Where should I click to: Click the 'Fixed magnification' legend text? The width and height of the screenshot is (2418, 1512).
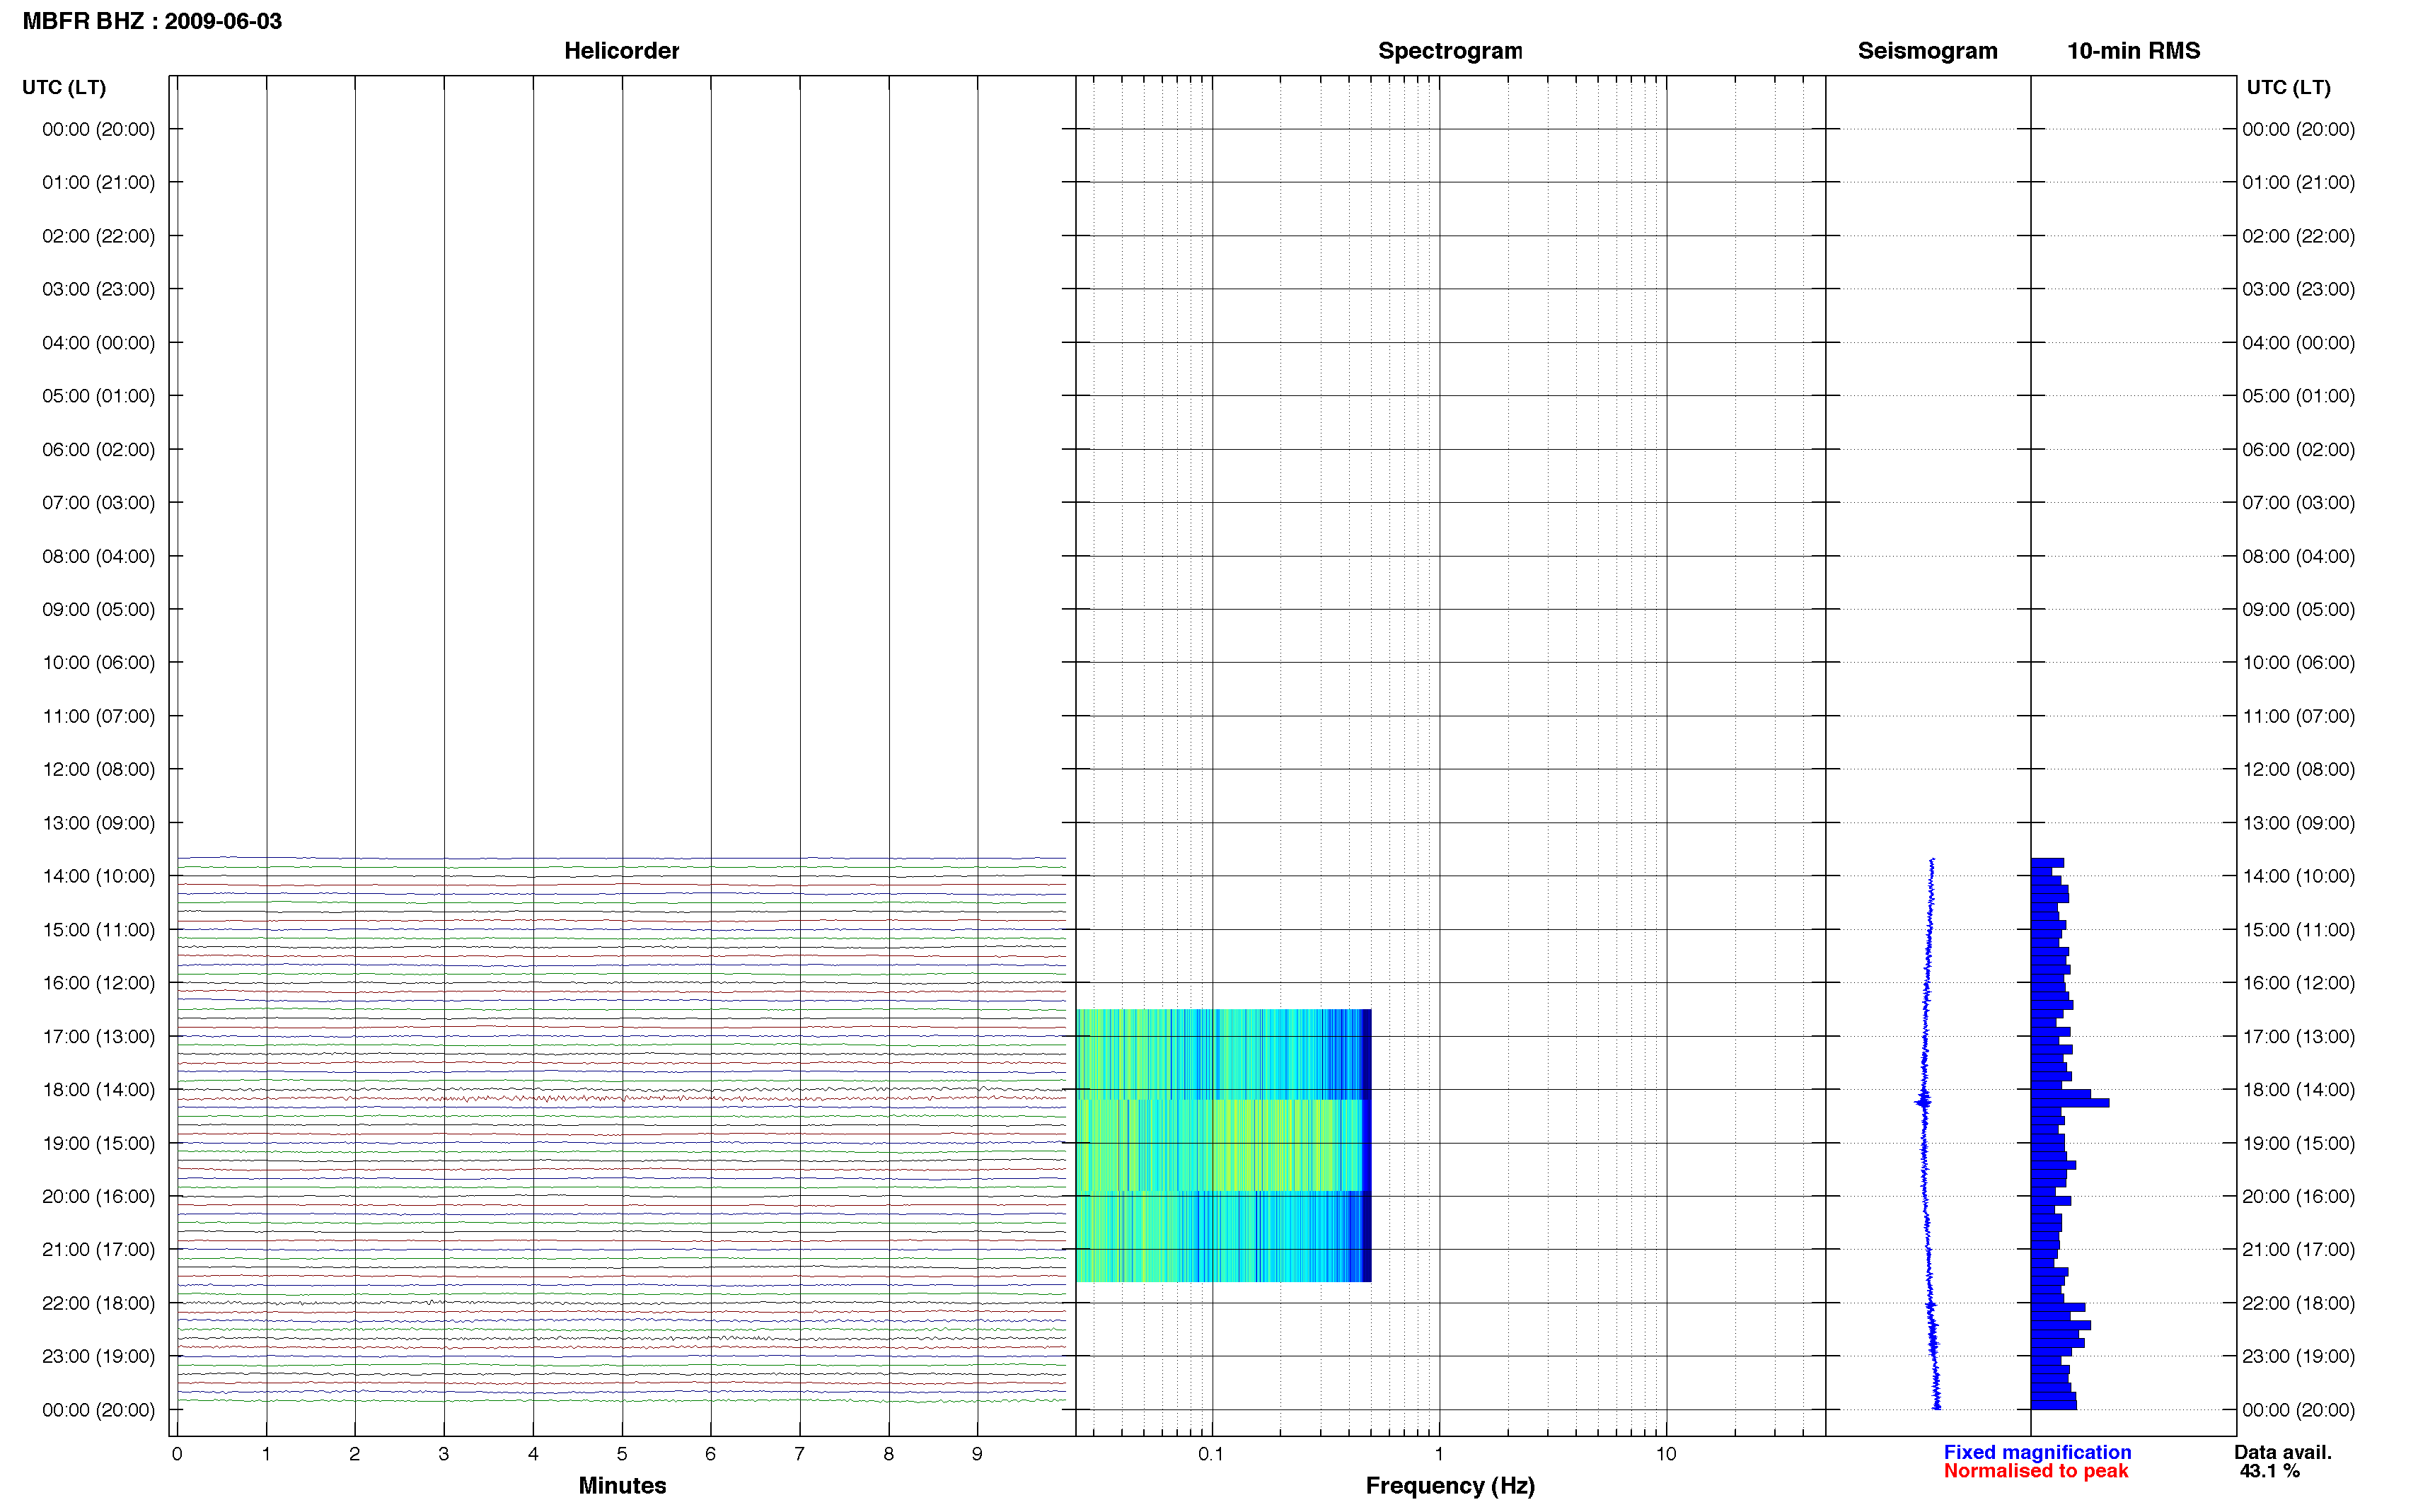click(x=2037, y=1452)
